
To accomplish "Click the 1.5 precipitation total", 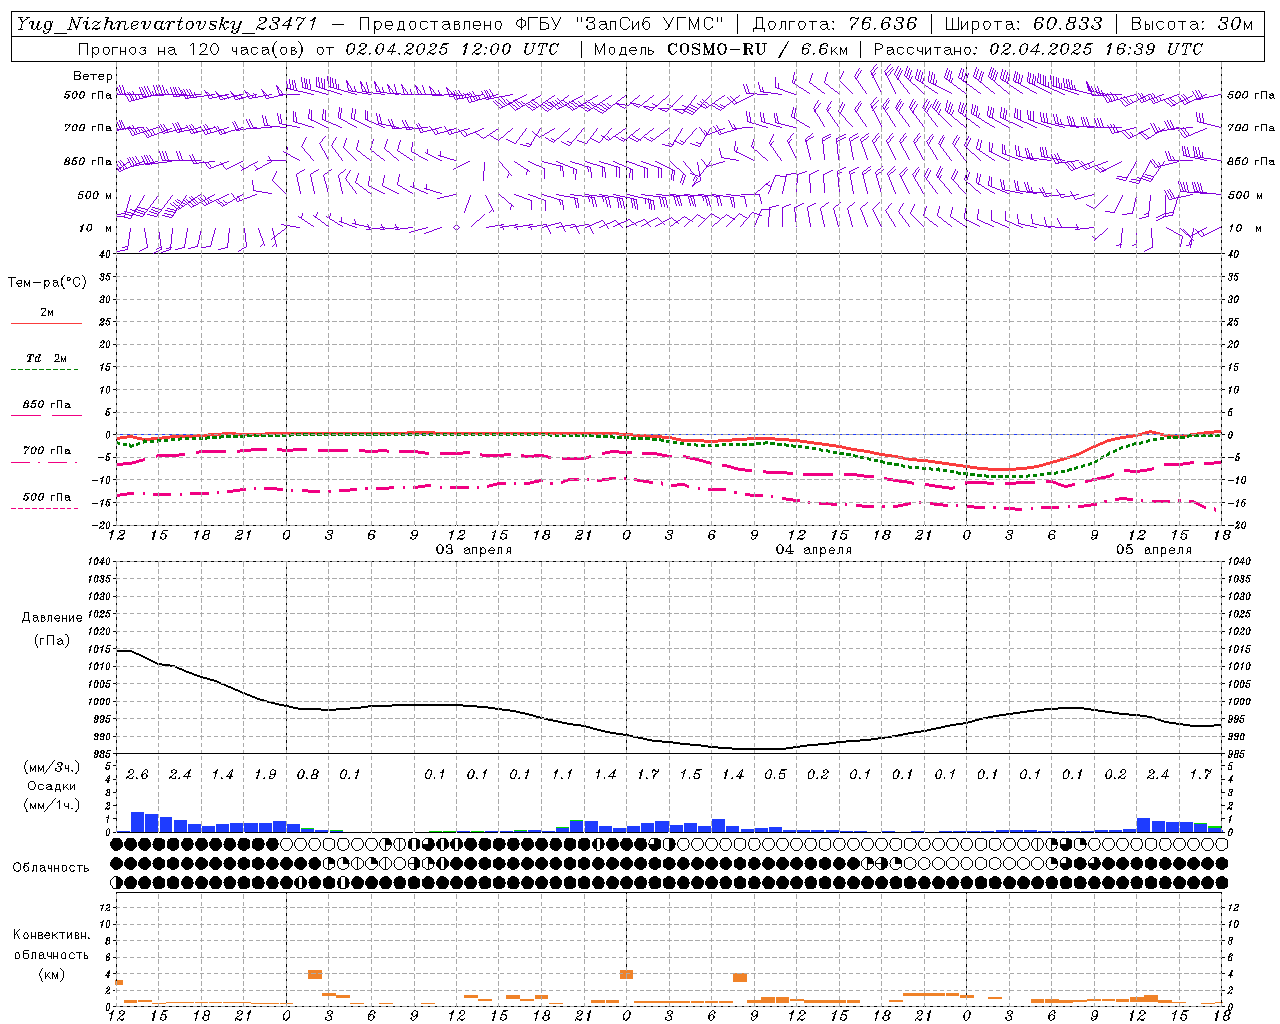I will click(690, 775).
